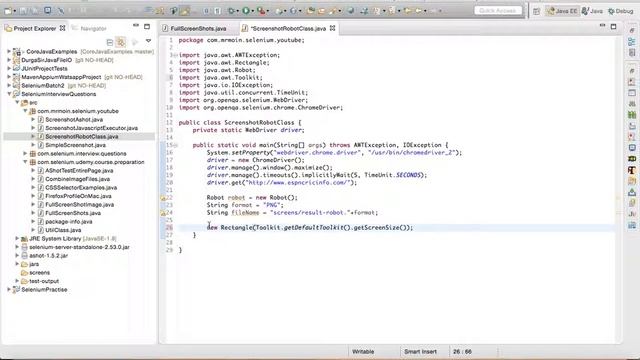Image resolution: width=640 pixels, height=360 pixels.
Task: Click the blue monitor icon in the toolbar
Action: click(48, 11)
